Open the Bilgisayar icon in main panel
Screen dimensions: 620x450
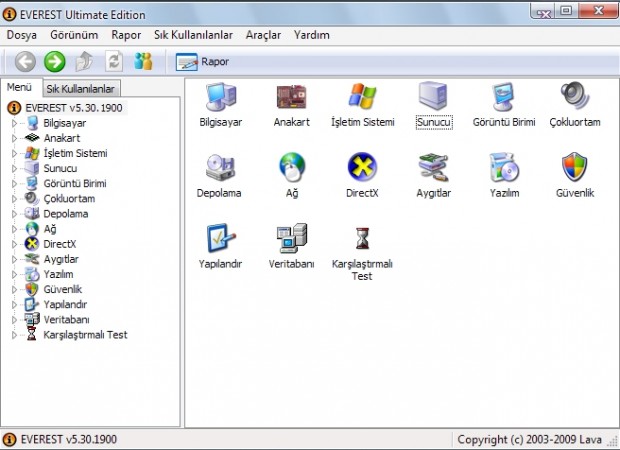click(221, 96)
